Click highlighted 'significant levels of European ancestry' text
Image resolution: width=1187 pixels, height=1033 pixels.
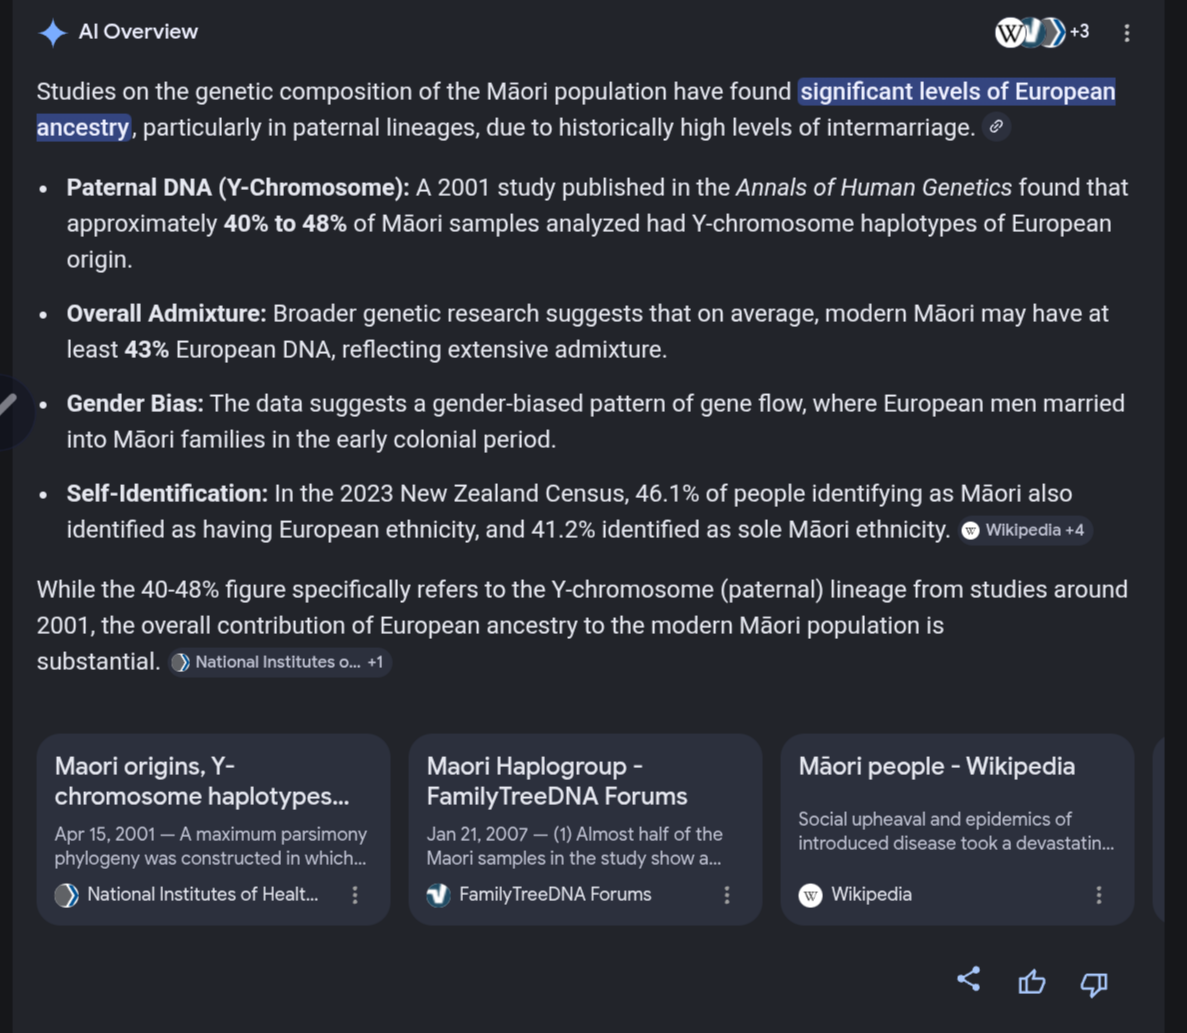(956, 93)
